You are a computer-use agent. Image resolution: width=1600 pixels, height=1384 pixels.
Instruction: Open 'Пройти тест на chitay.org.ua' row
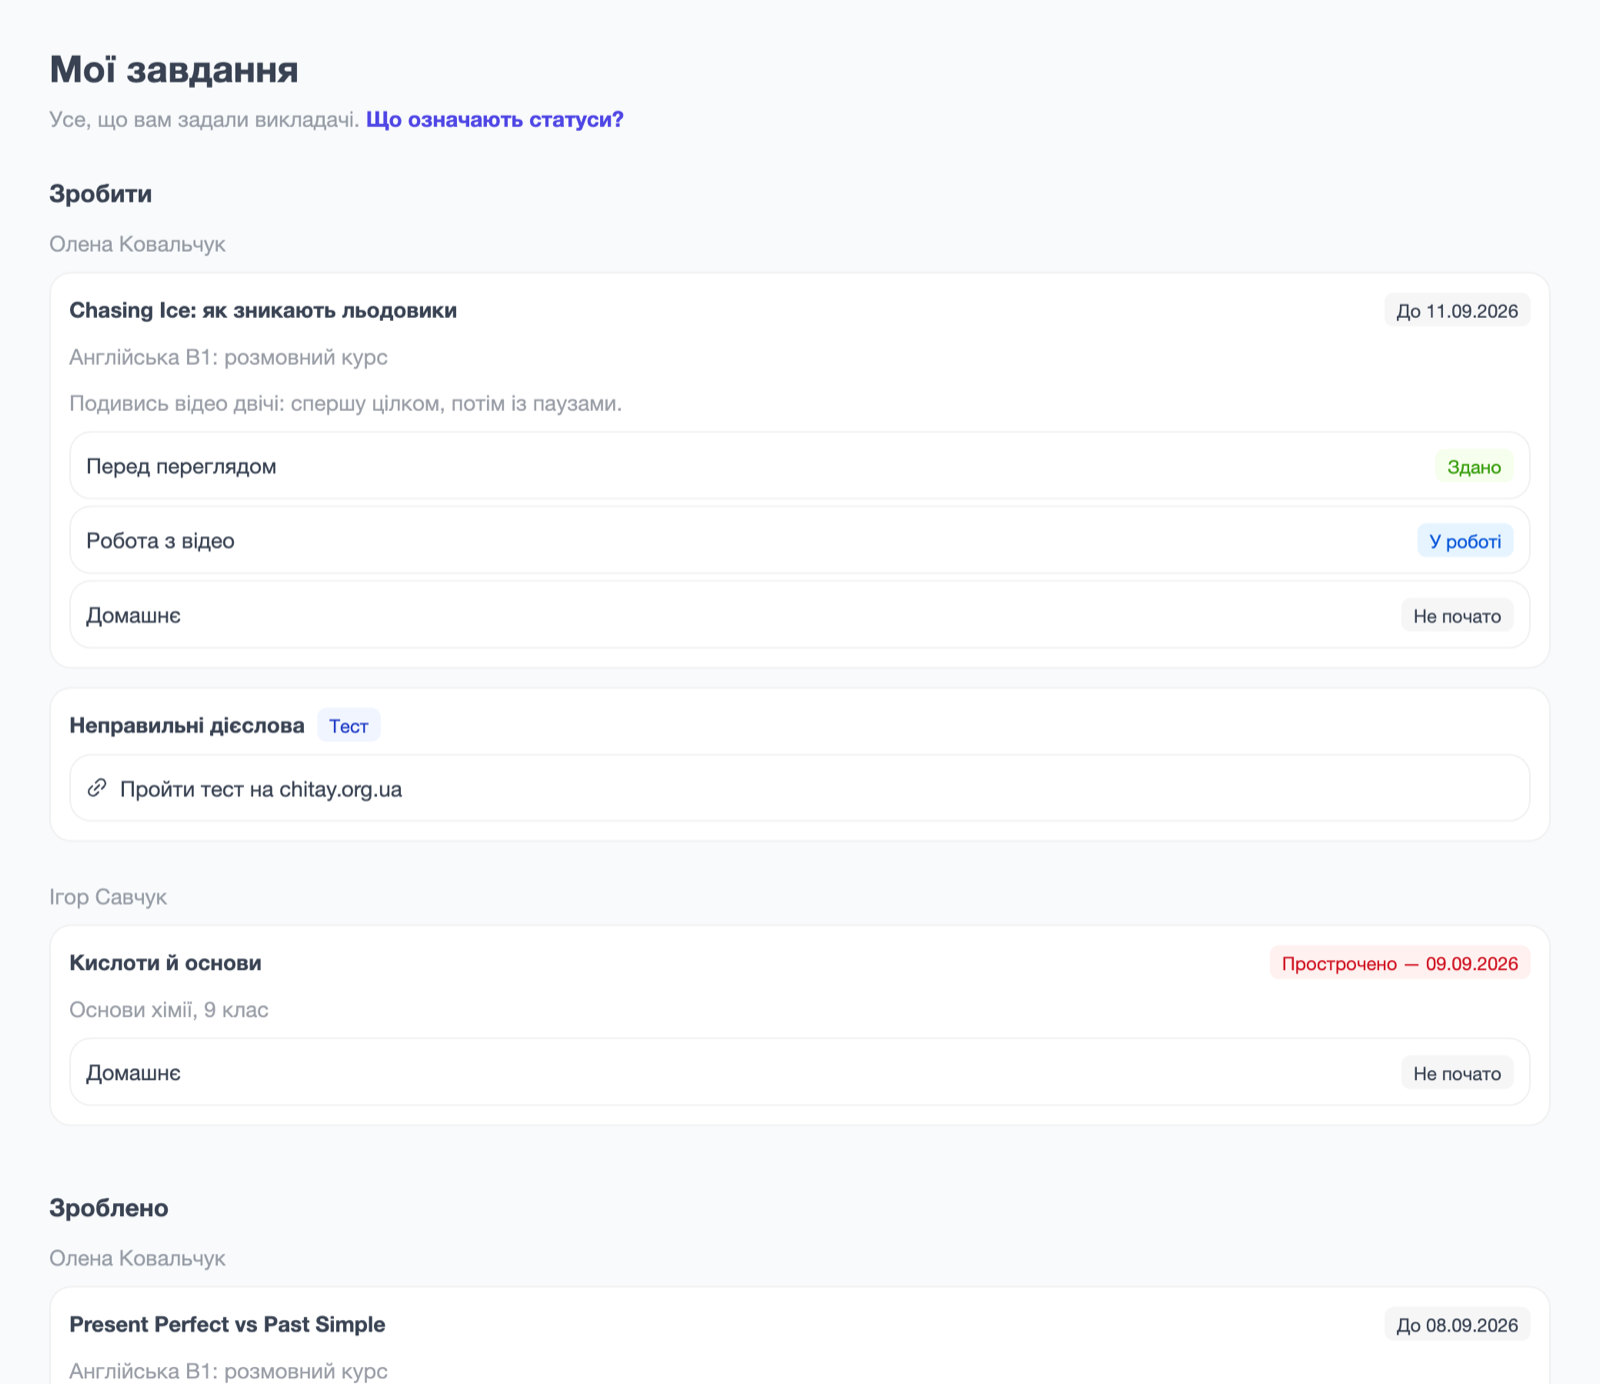tap(800, 788)
